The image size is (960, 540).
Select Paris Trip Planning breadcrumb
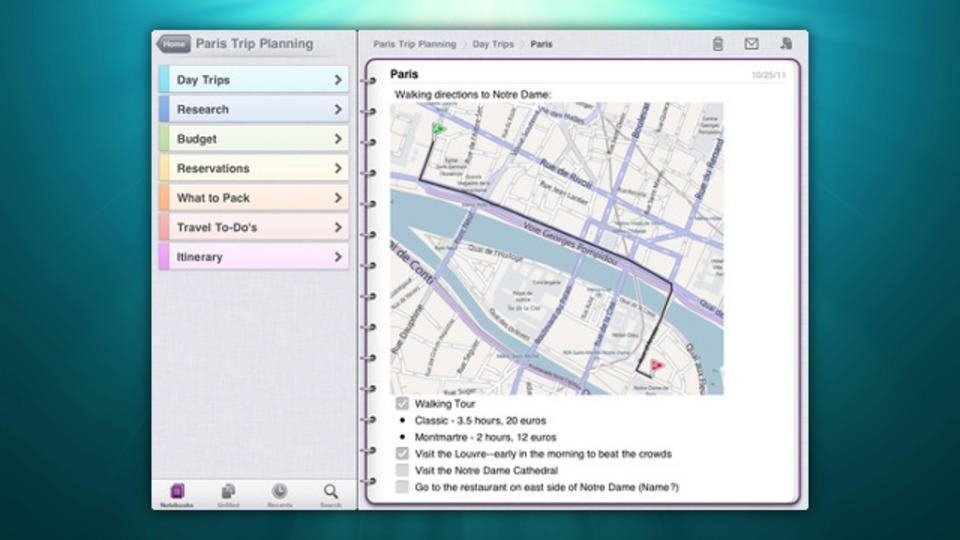tap(414, 44)
